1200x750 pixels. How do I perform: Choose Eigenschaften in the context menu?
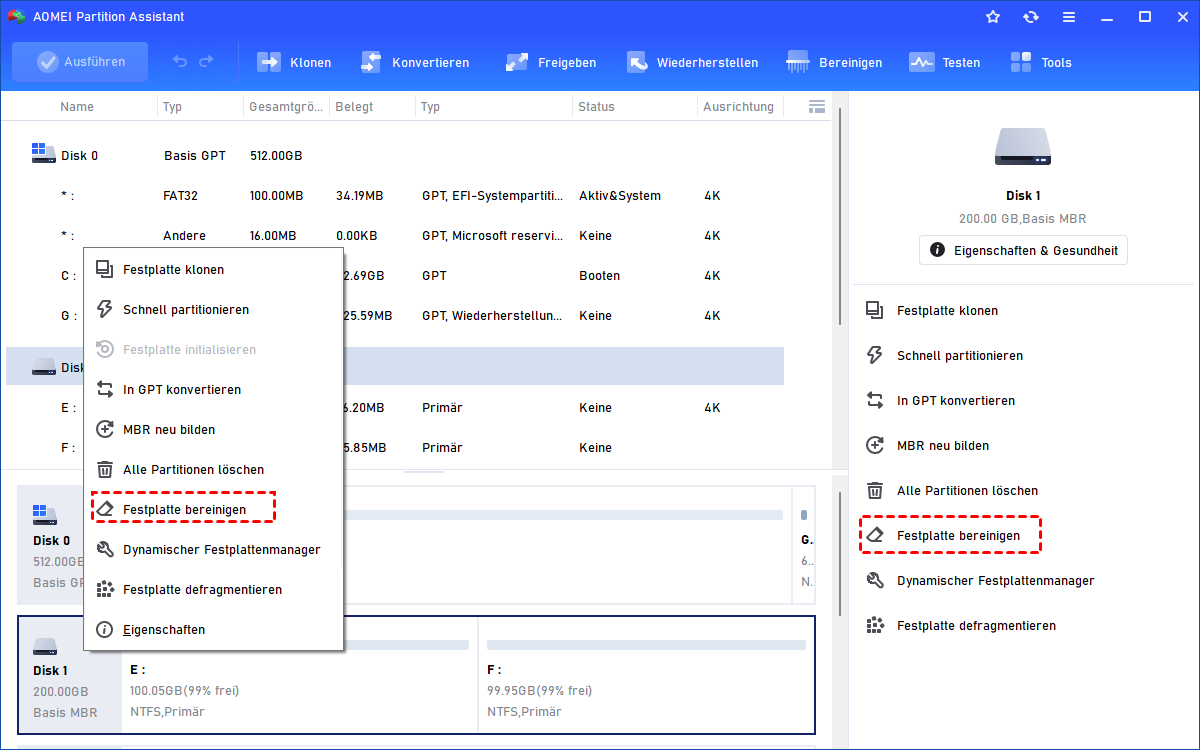tap(214, 630)
